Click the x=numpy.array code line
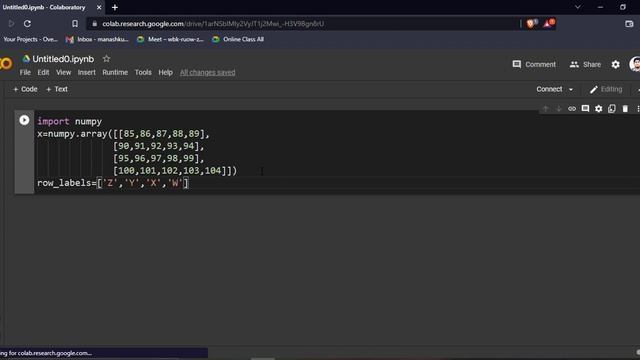 click(x=123, y=134)
